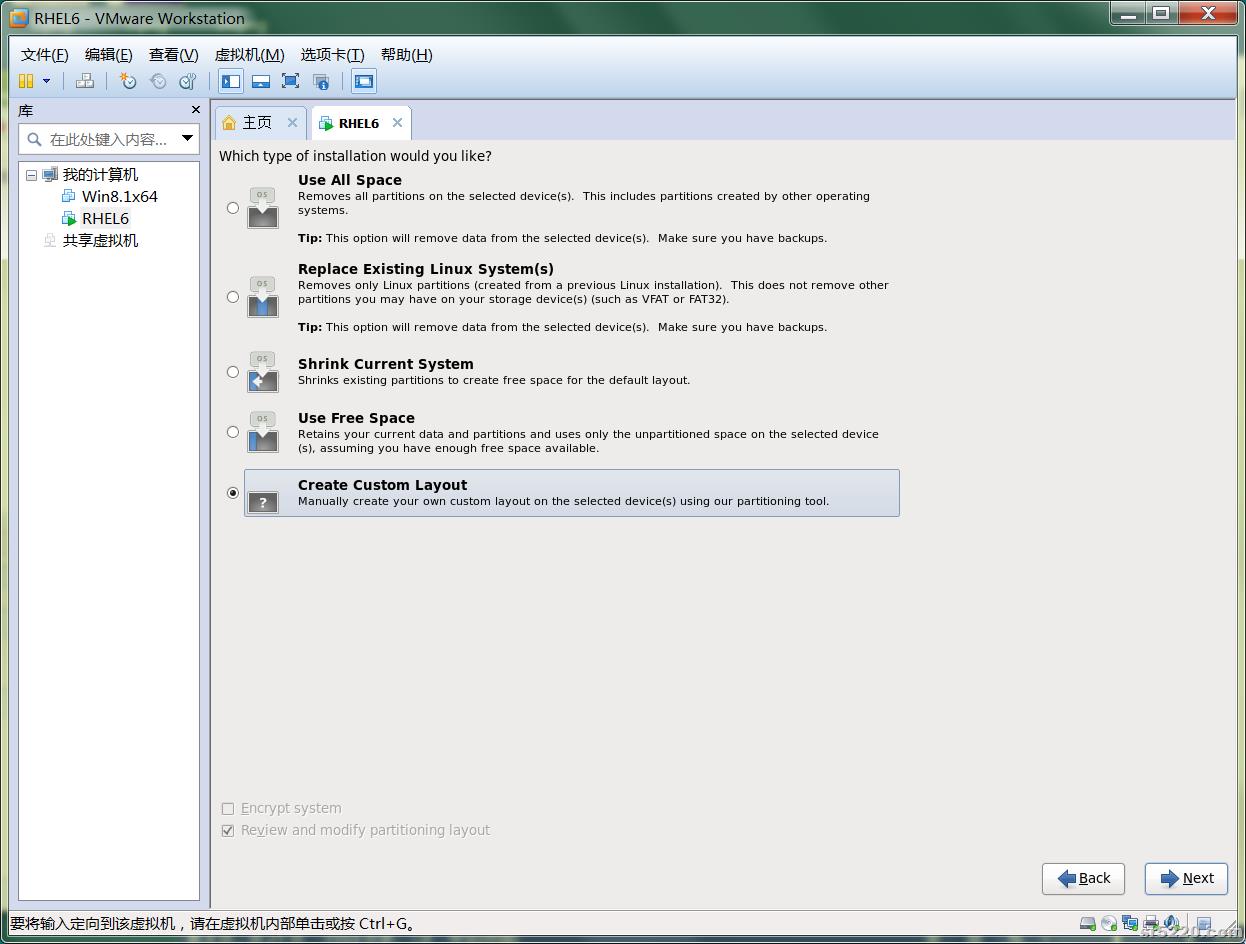The height and width of the screenshot is (944, 1246).
Task: Collapse the 我的计算机 tree node
Action: pyautogui.click(x=31, y=175)
